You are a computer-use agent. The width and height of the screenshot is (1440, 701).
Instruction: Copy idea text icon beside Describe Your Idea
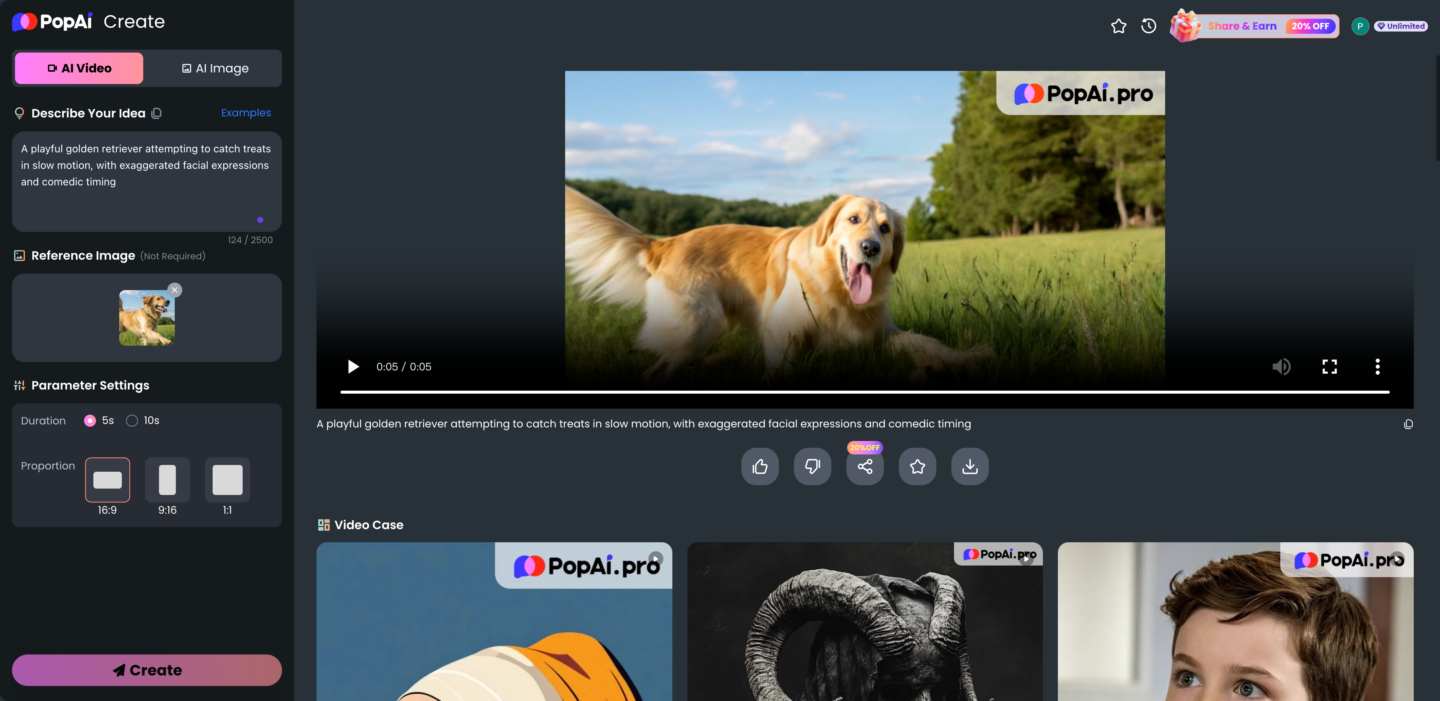[x=156, y=114]
